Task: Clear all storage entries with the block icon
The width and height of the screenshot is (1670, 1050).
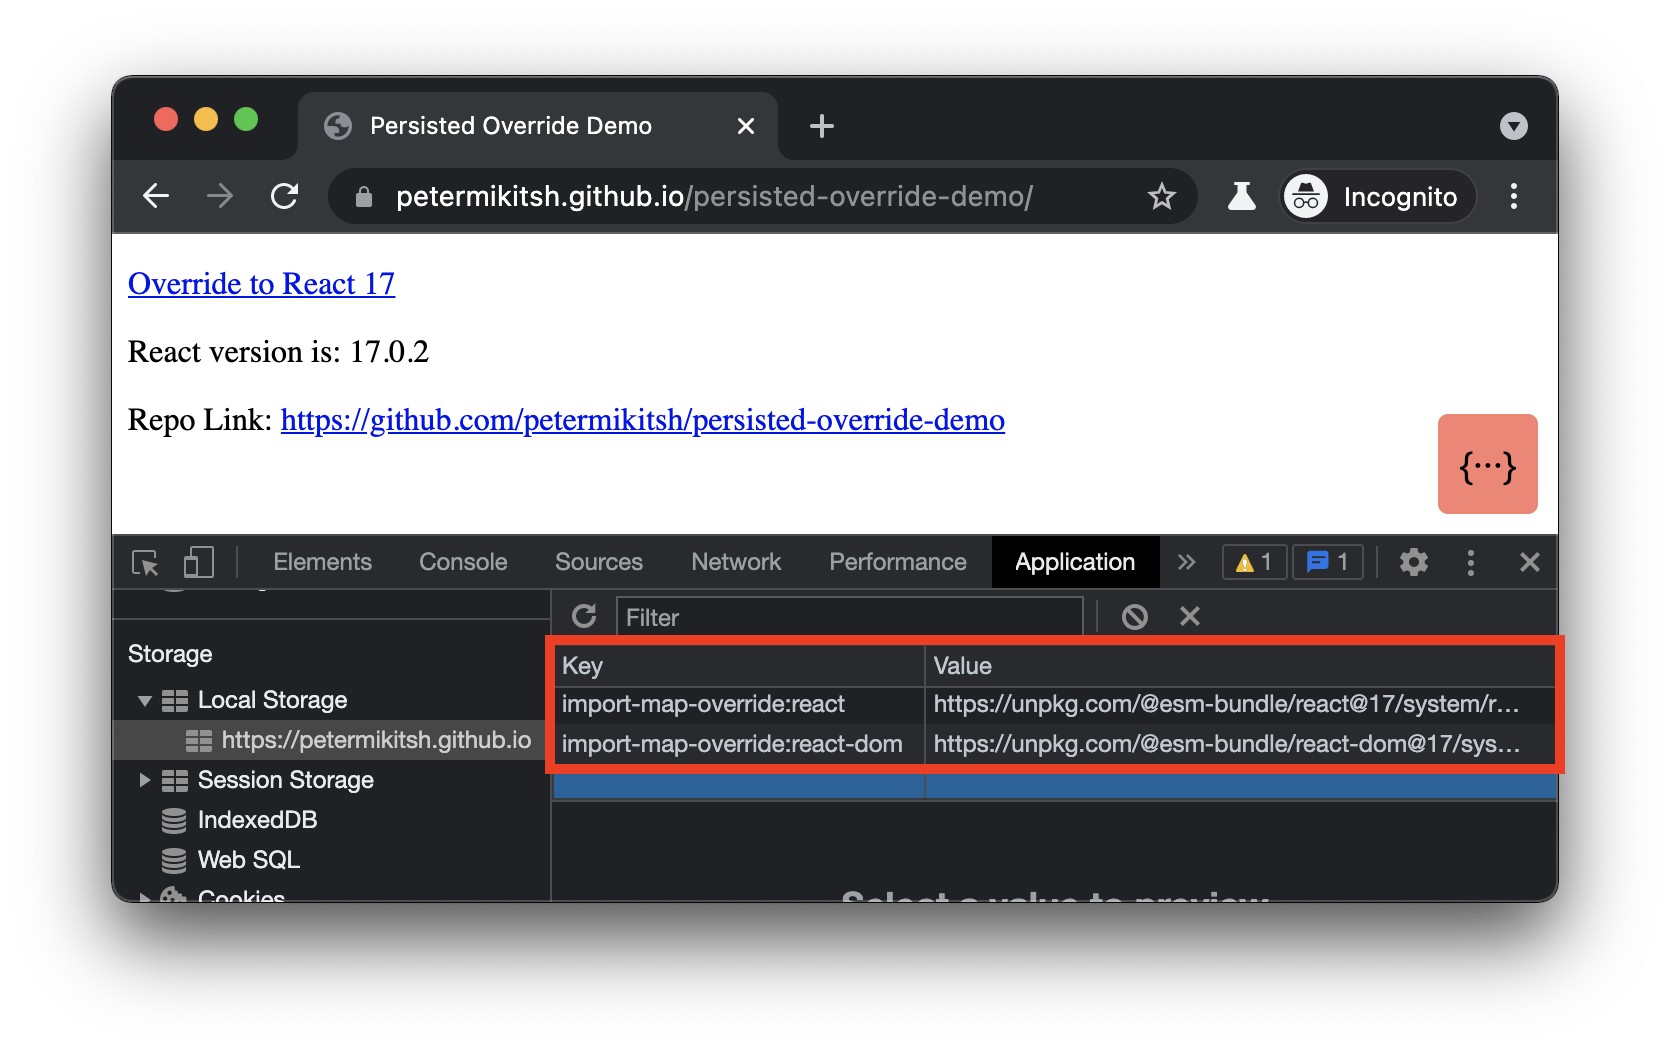Action: tap(1134, 616)
